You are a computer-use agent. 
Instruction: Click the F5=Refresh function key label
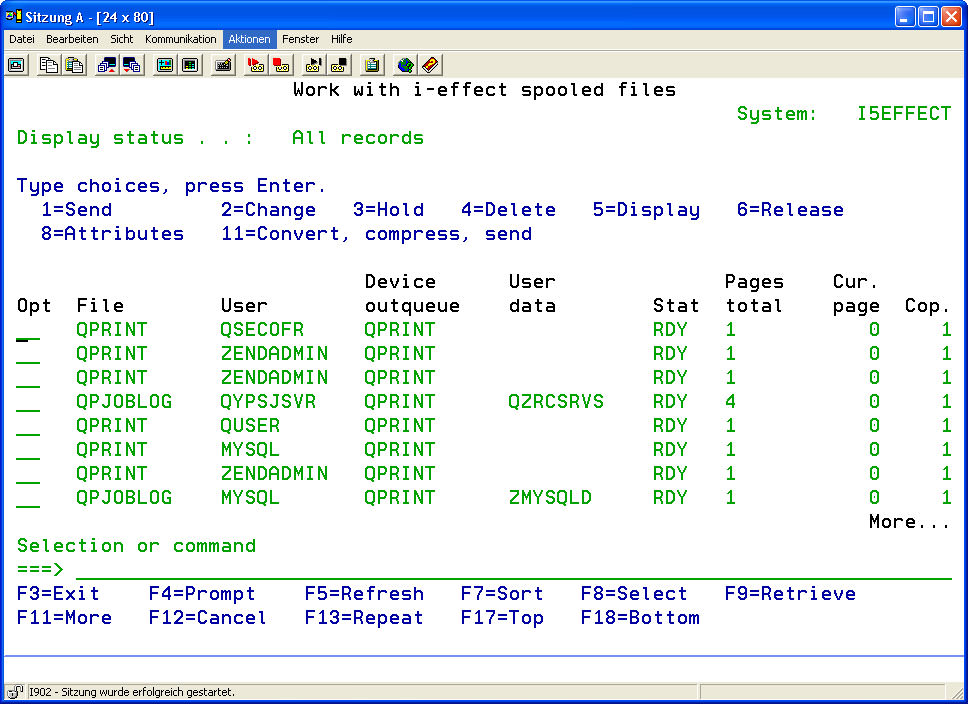[x=364, y=594]
